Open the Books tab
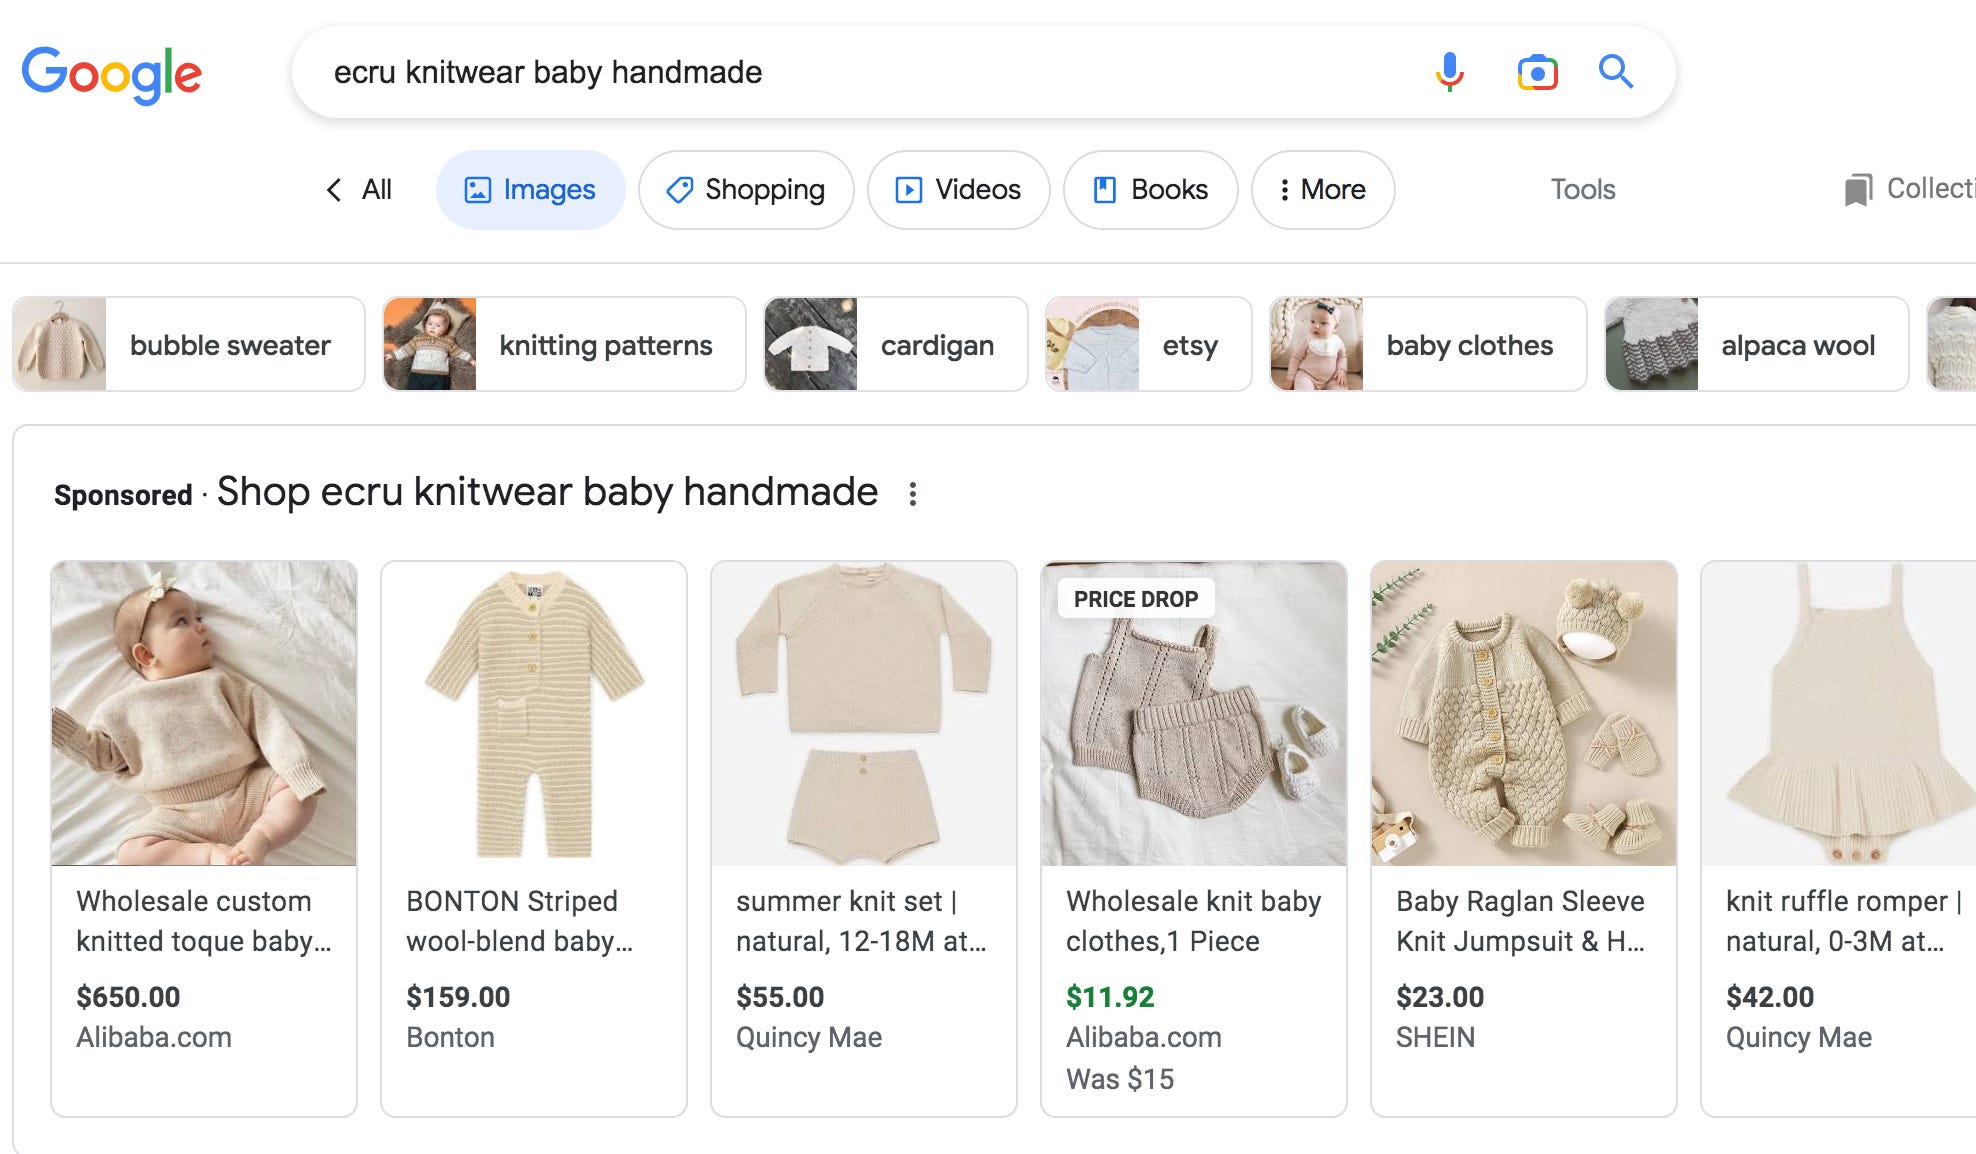 tap(1150, 190)
